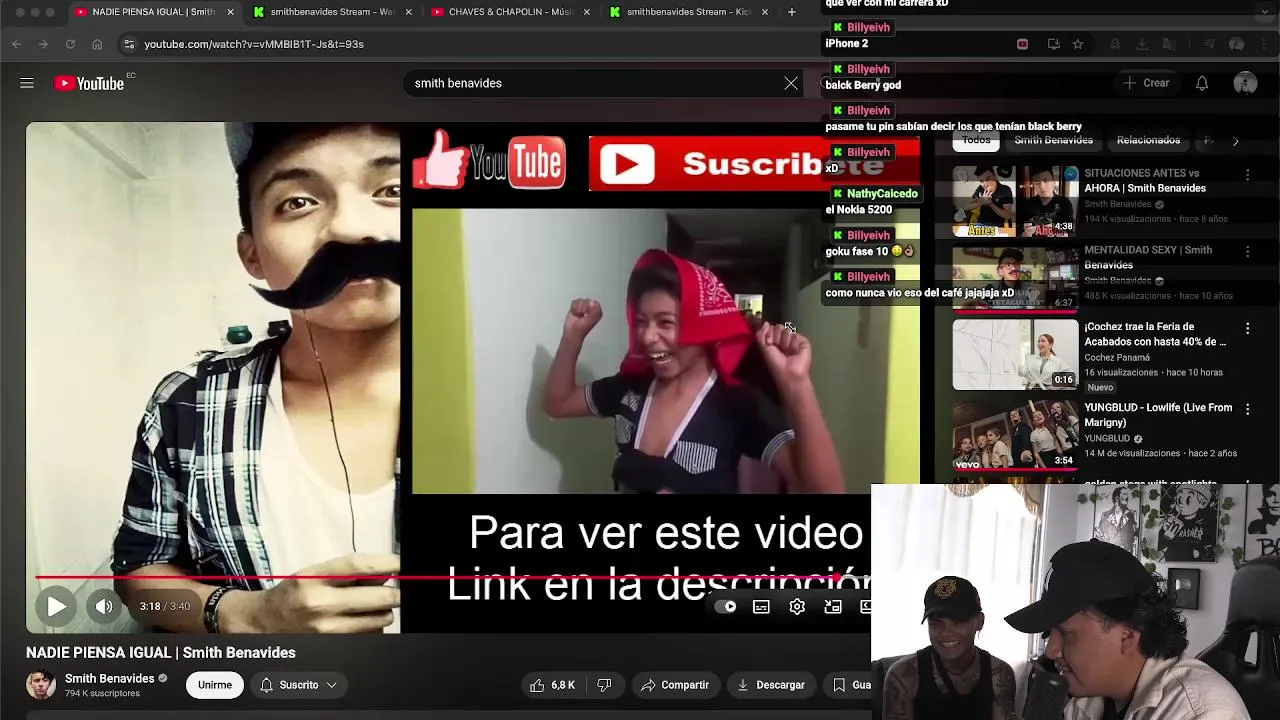Image resolution: width=1280 pixels, height=720 pixels.
Task: Open the SITUACIONES ANTES vs AHORA thumbnail
Action: click(1015, 201)
